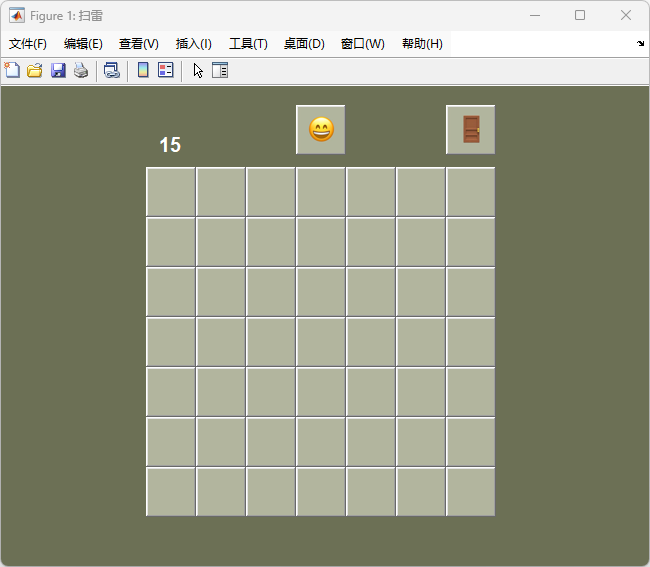Minimize the 扫雷 figure window
Screen dimensions: 650x567
tap(535, 15)
